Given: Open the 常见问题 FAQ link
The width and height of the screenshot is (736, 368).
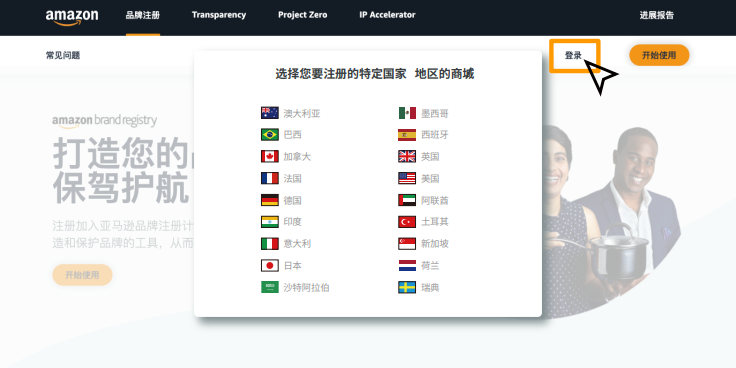Looking at the screenshot, I should [63, 55].
